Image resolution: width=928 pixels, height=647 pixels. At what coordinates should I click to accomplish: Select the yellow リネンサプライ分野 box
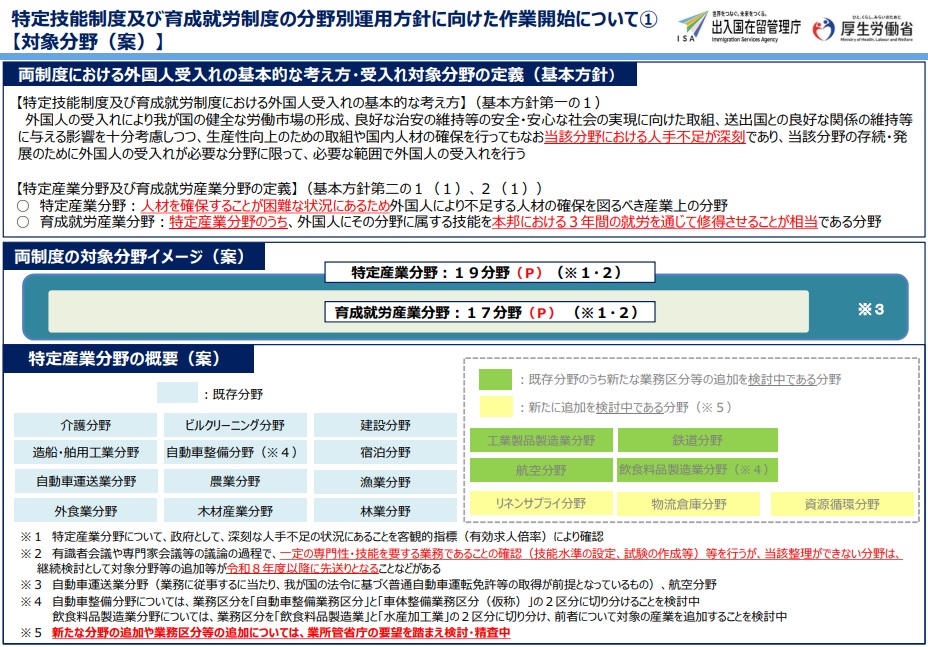pos(540,504)
